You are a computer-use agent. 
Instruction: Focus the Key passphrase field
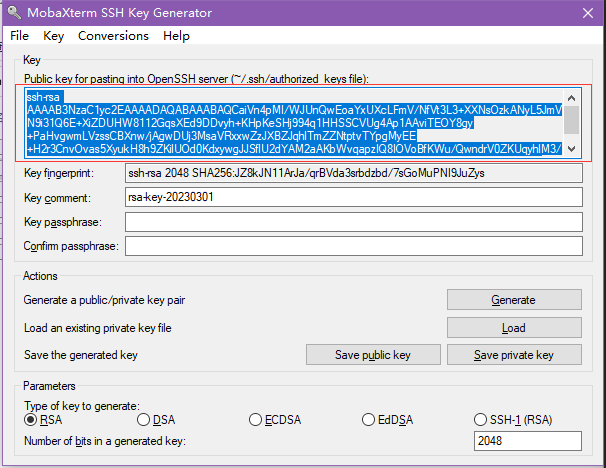pyautogui.click(x=354, y=222)
